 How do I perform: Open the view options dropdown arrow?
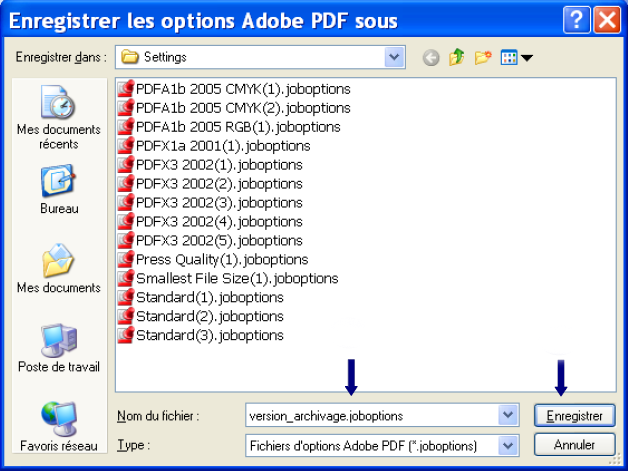coord(527,58)
